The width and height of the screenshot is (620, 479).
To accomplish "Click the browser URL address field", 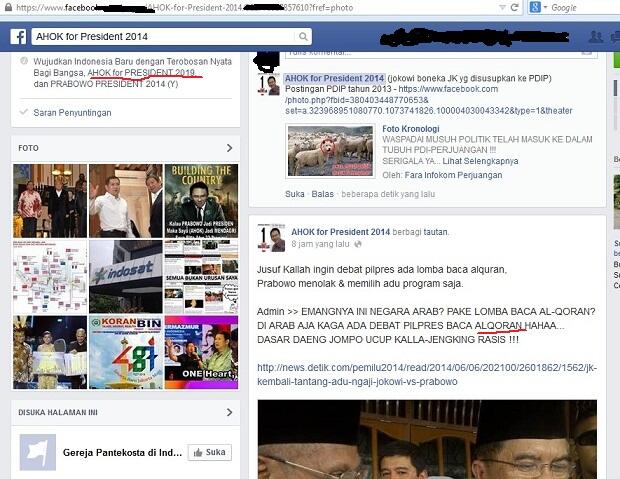I will pos(255,7).
